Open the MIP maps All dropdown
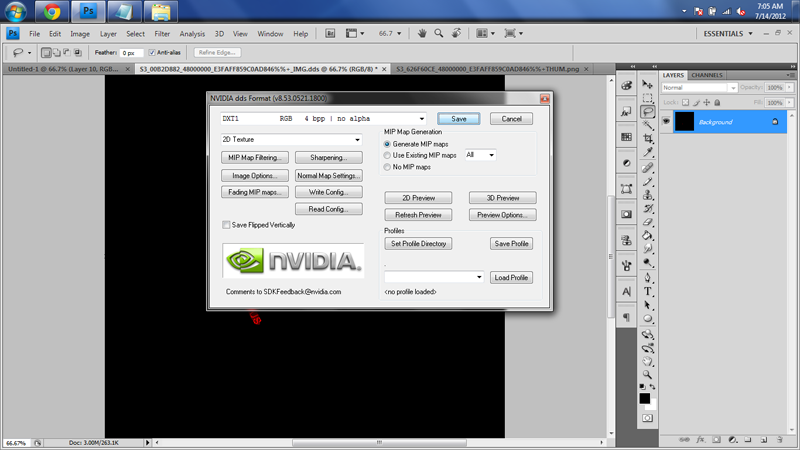The image size is (800, 450). 480,155
